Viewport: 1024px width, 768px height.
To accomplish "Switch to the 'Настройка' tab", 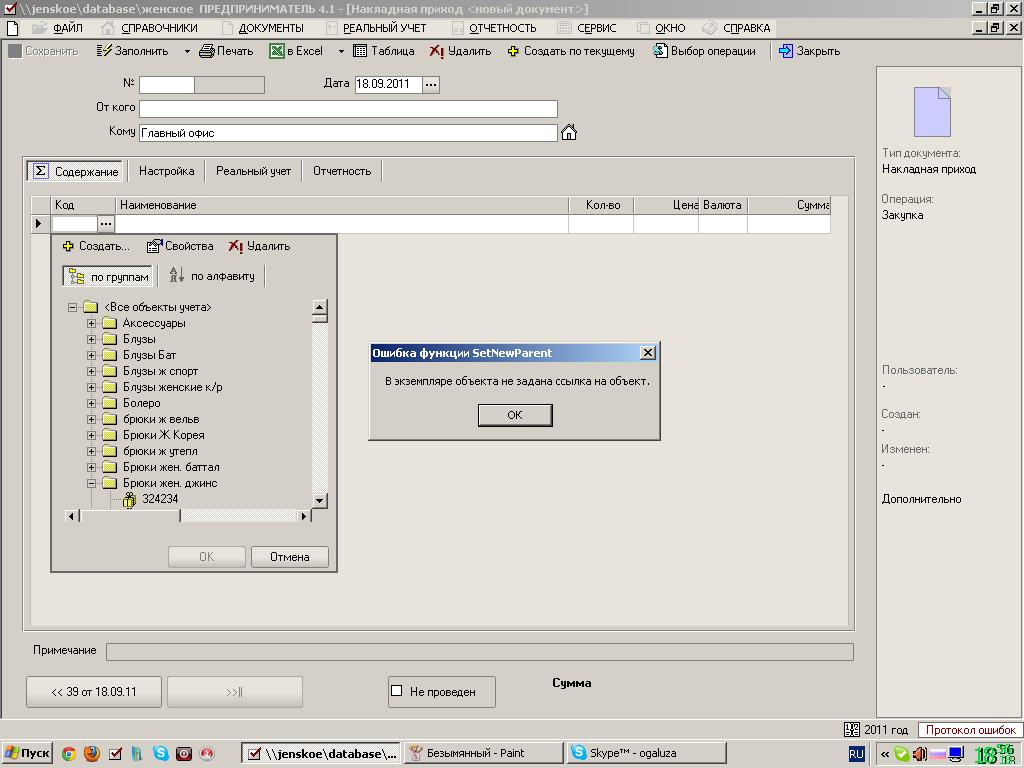I will pos(166,171).
